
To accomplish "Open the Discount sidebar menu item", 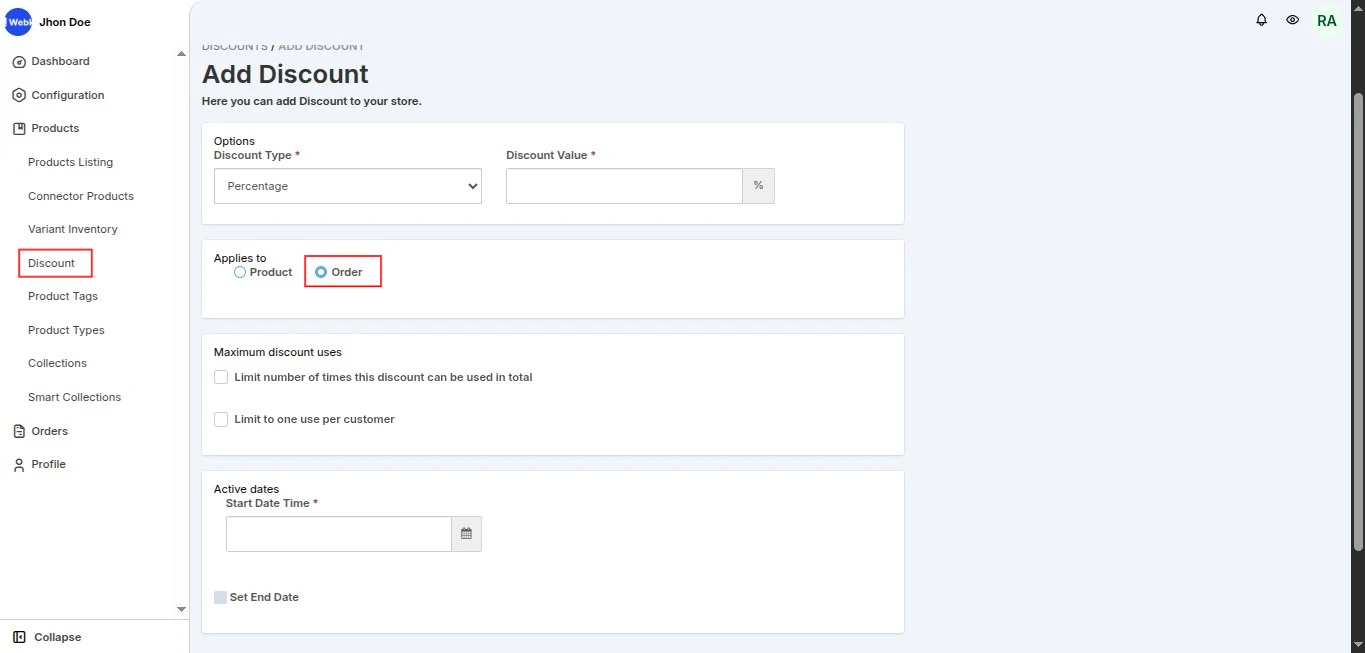I will (52, 263).
